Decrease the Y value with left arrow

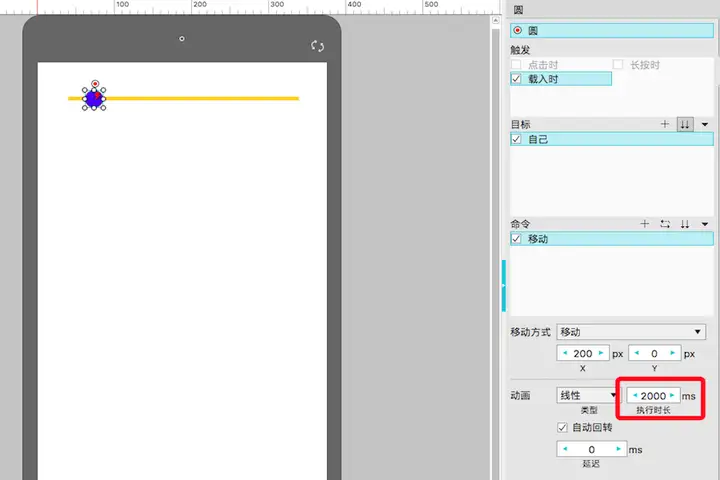click(636, 353)
